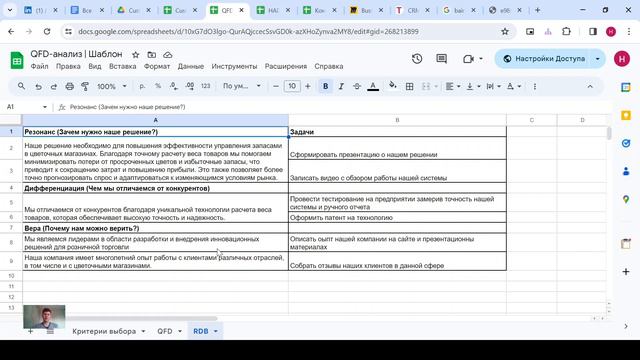The height and width of the screenshot is (360, 640).
Task: Click the move to folder icon
Action: (151, 55)
